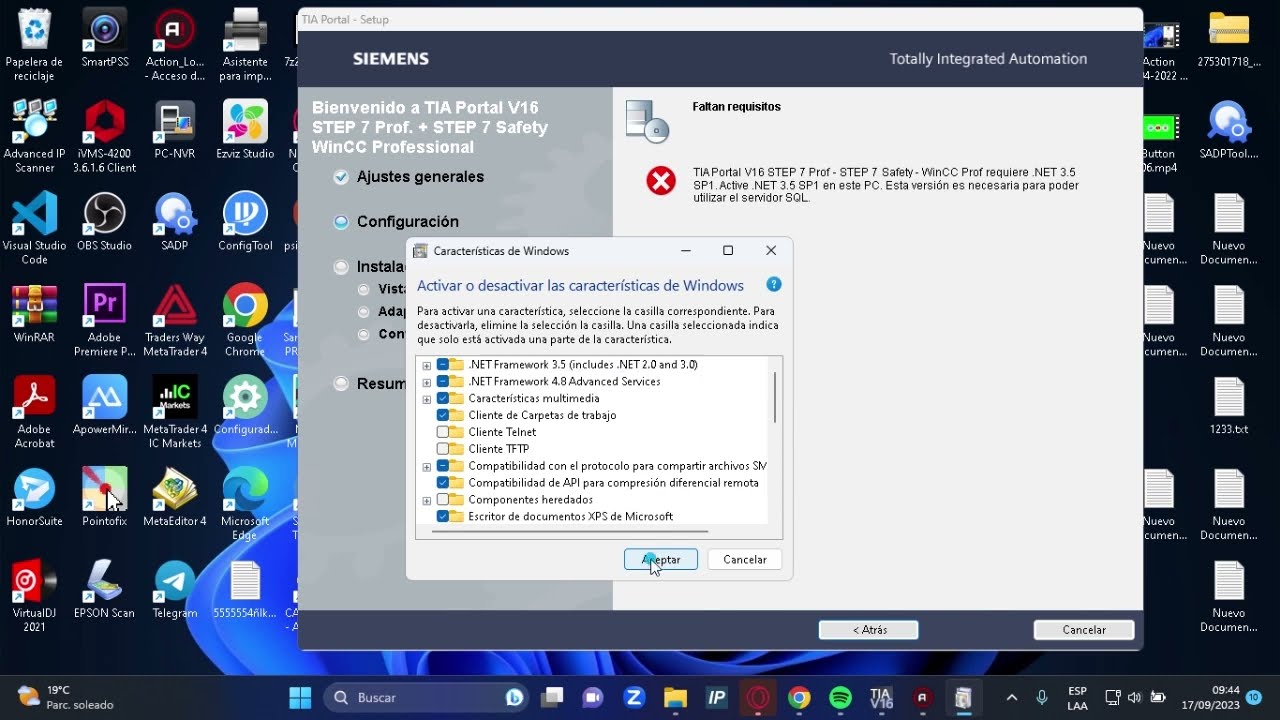
Task: Open Visual Studio Code desktop icon
Action: (34, 229)
